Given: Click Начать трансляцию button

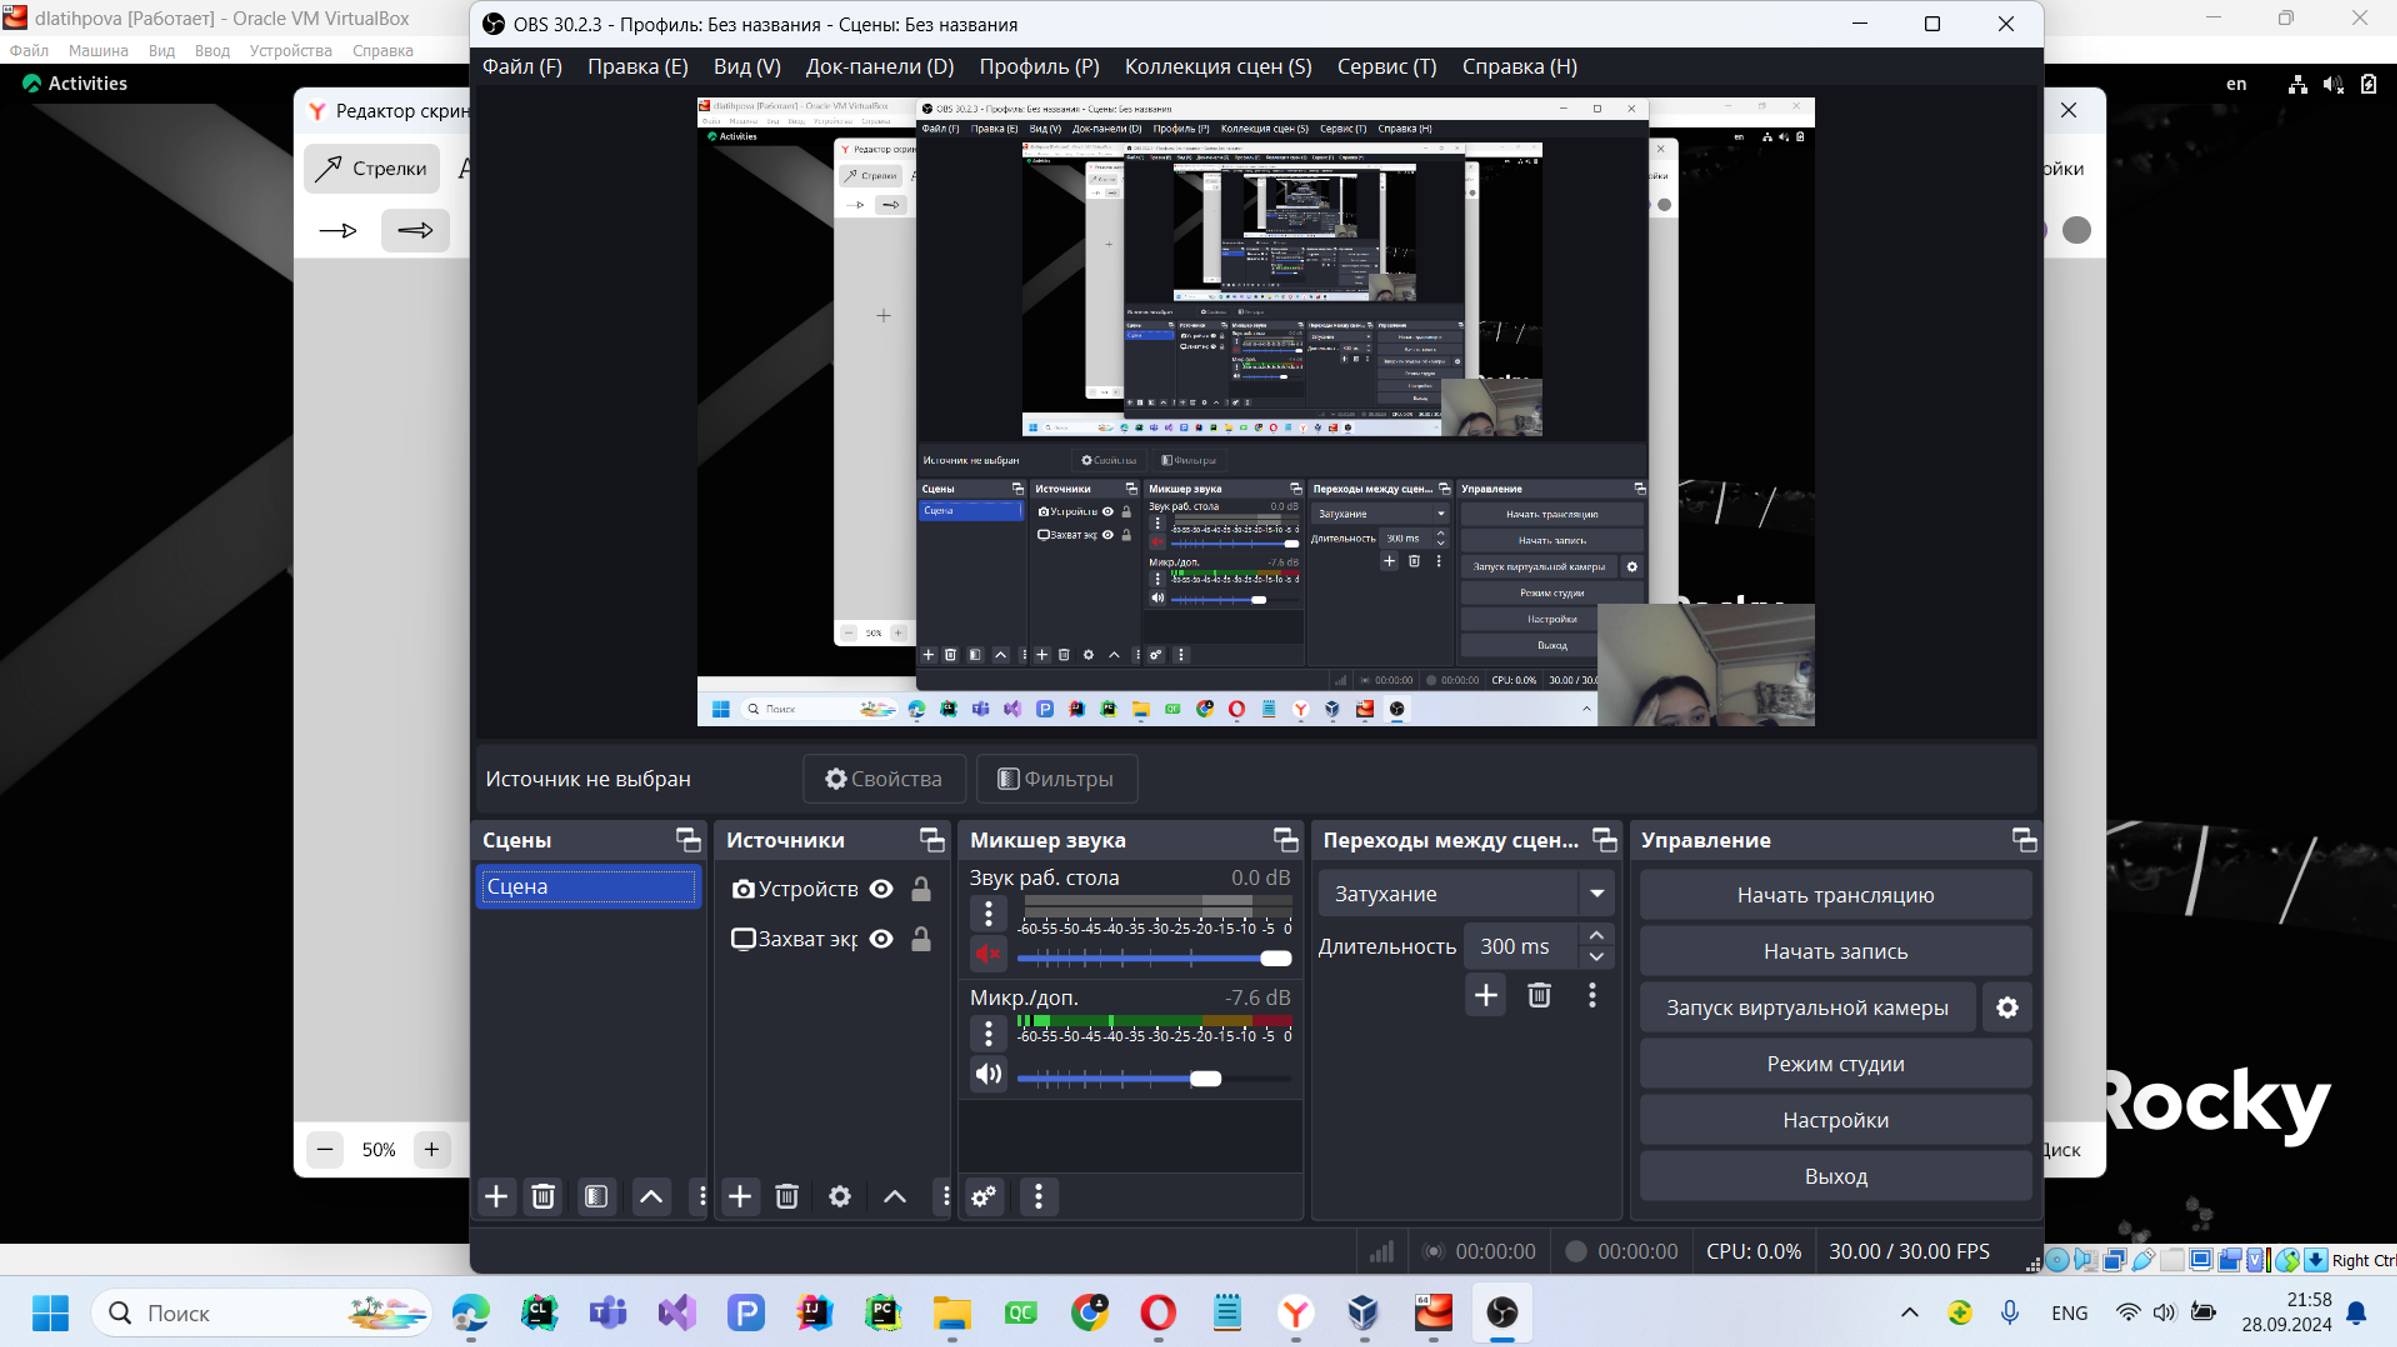Looking at the screenshot, I should (x=1835, y=895).
